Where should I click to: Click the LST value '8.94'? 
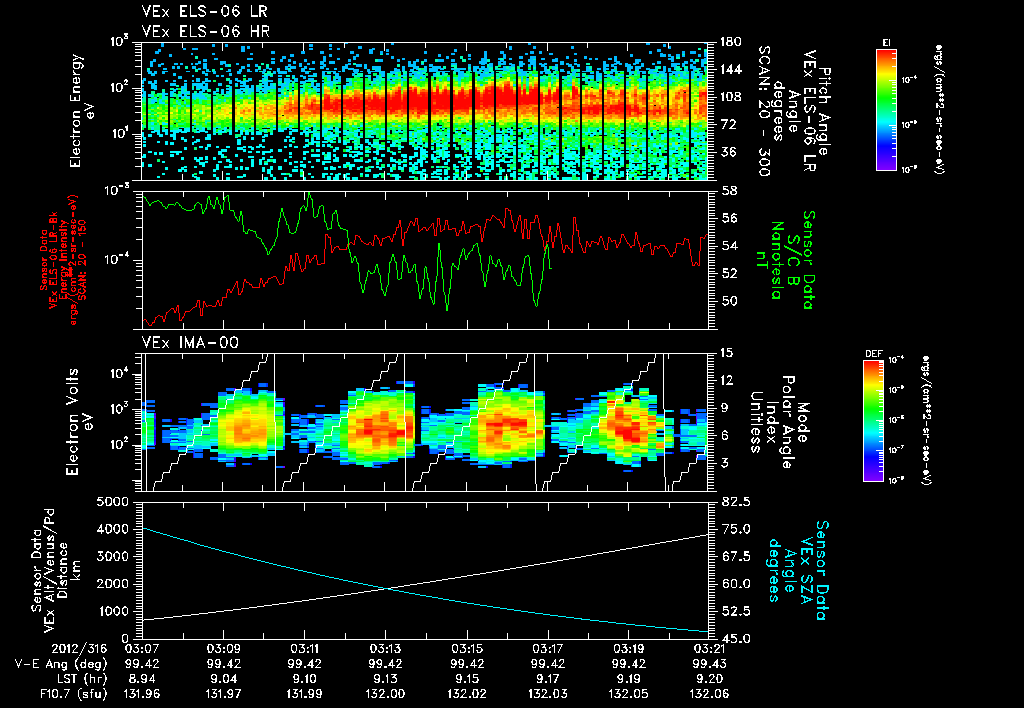[142, 679]
